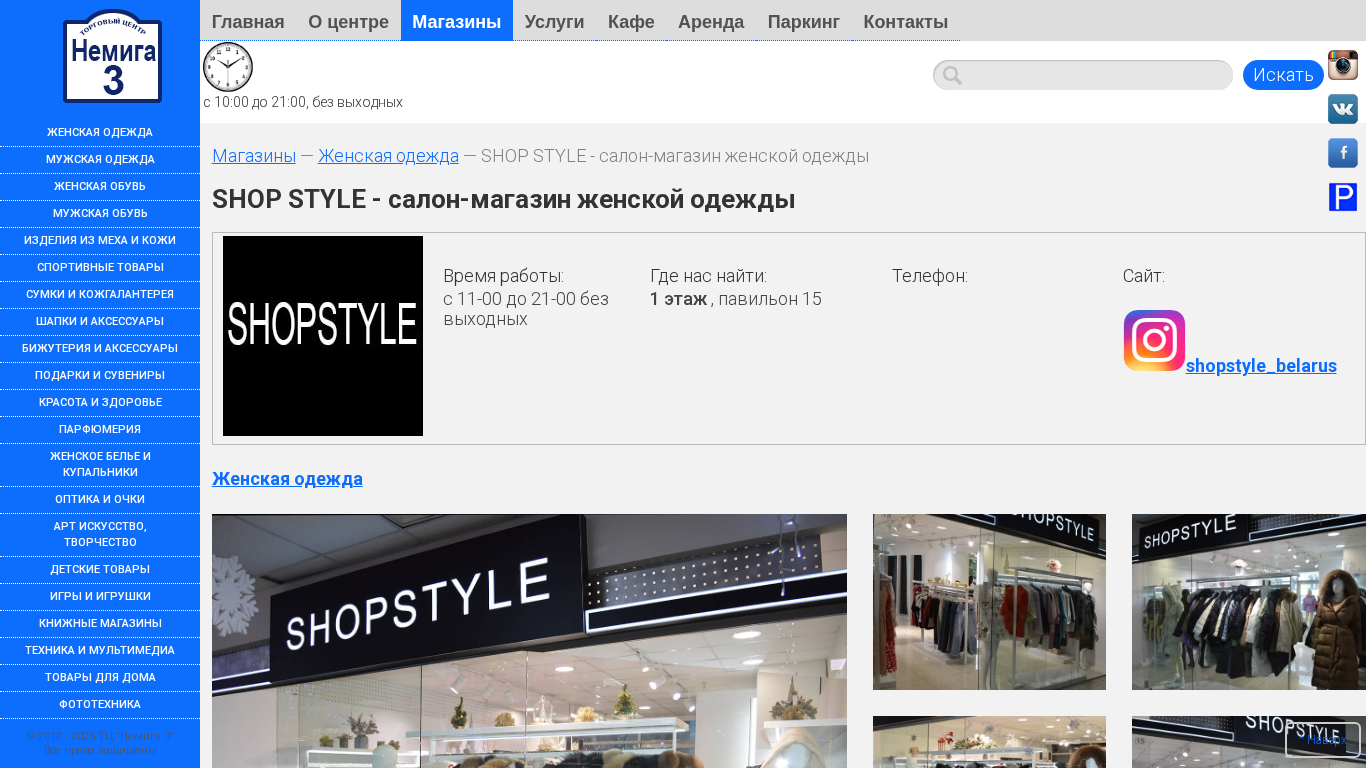Click the Женская одежда link above the photos
Image resolution: width=1366 pixels, height=768 pixels.
[x=287, y=479]
